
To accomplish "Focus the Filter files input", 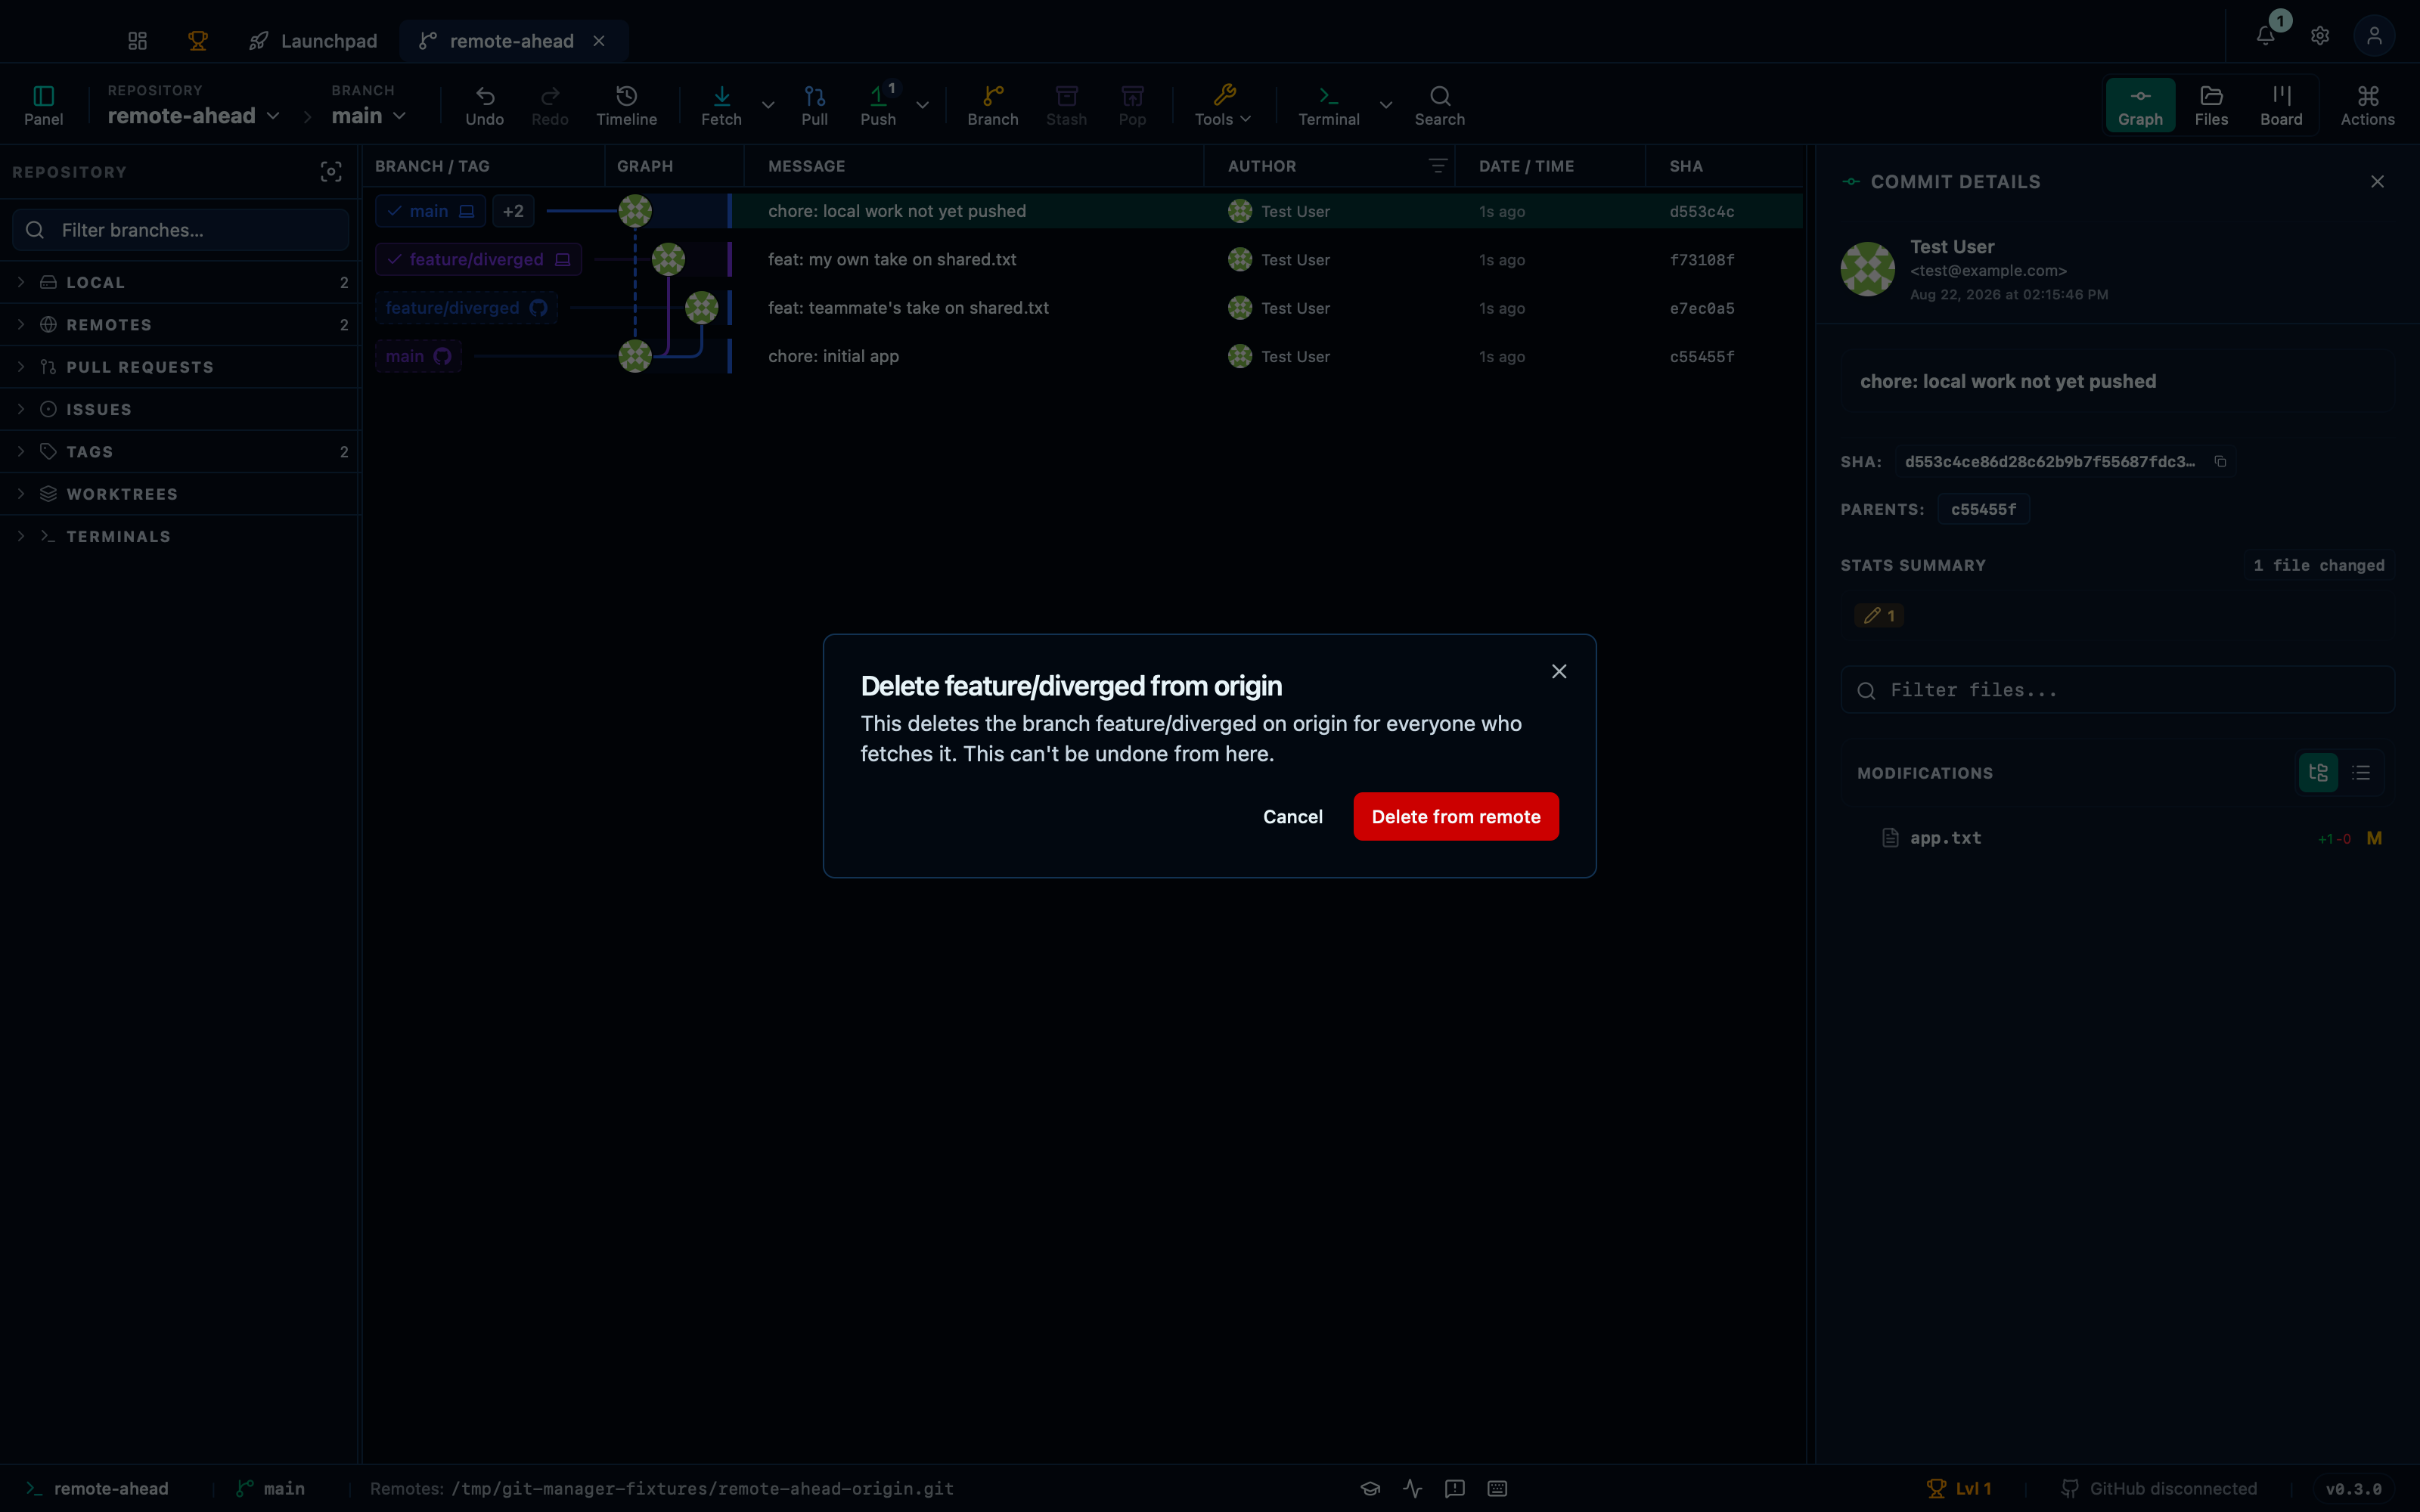I will point(2117,690).
